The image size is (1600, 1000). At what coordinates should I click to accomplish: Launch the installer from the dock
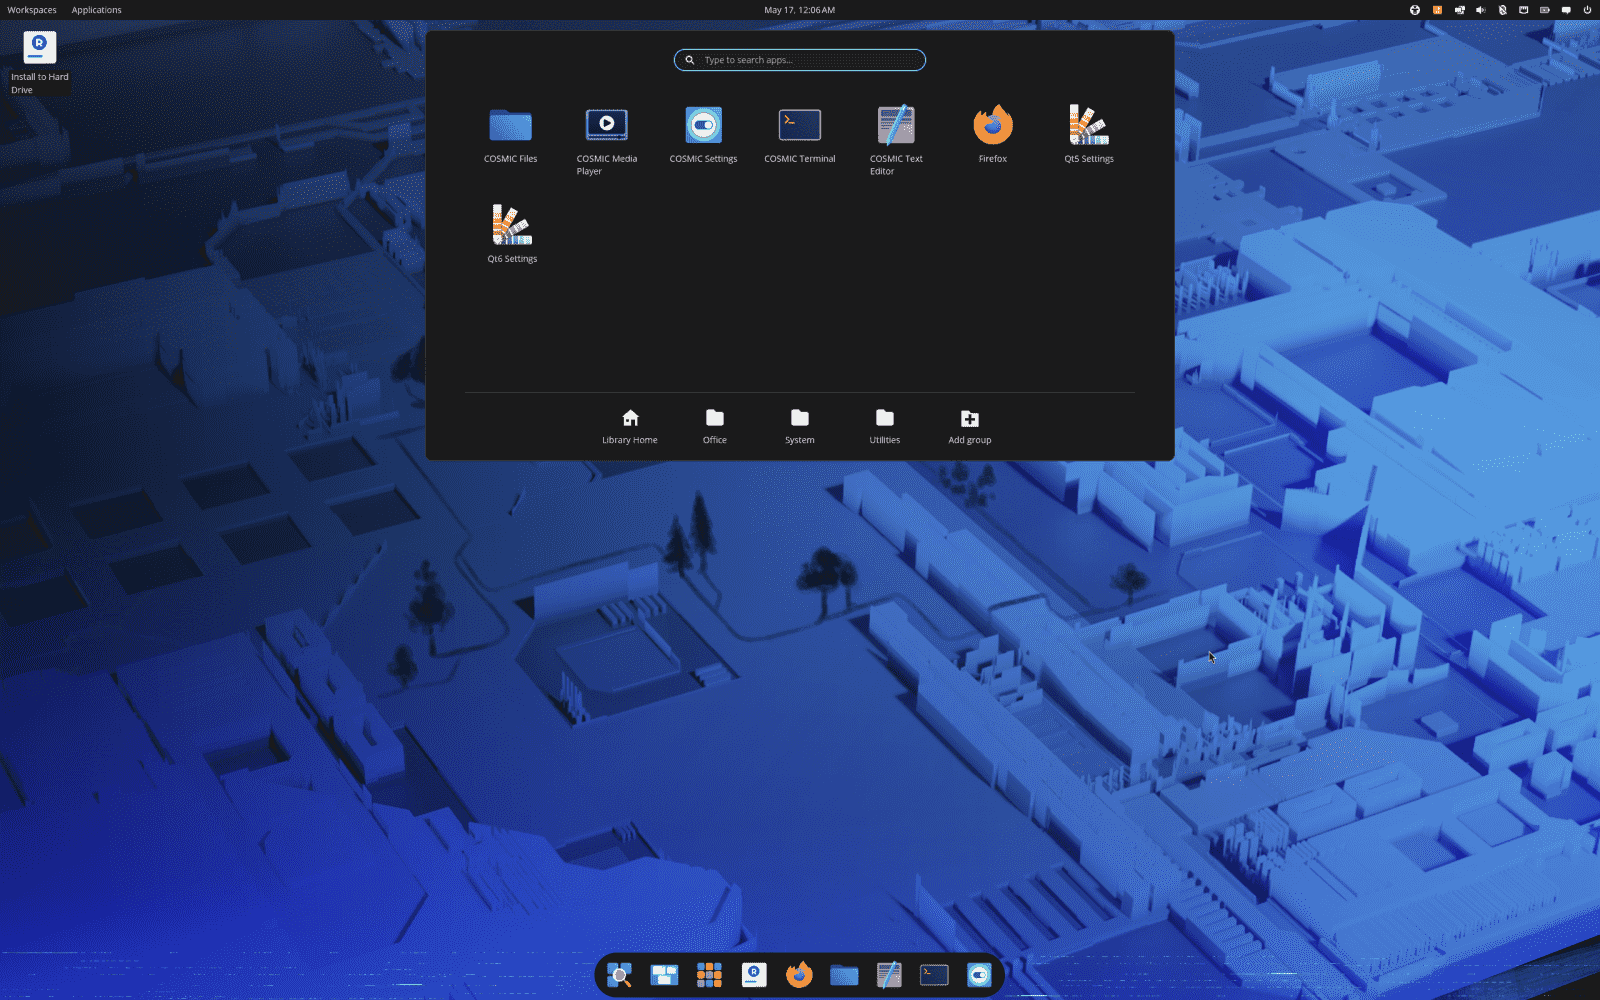[754, 975]
